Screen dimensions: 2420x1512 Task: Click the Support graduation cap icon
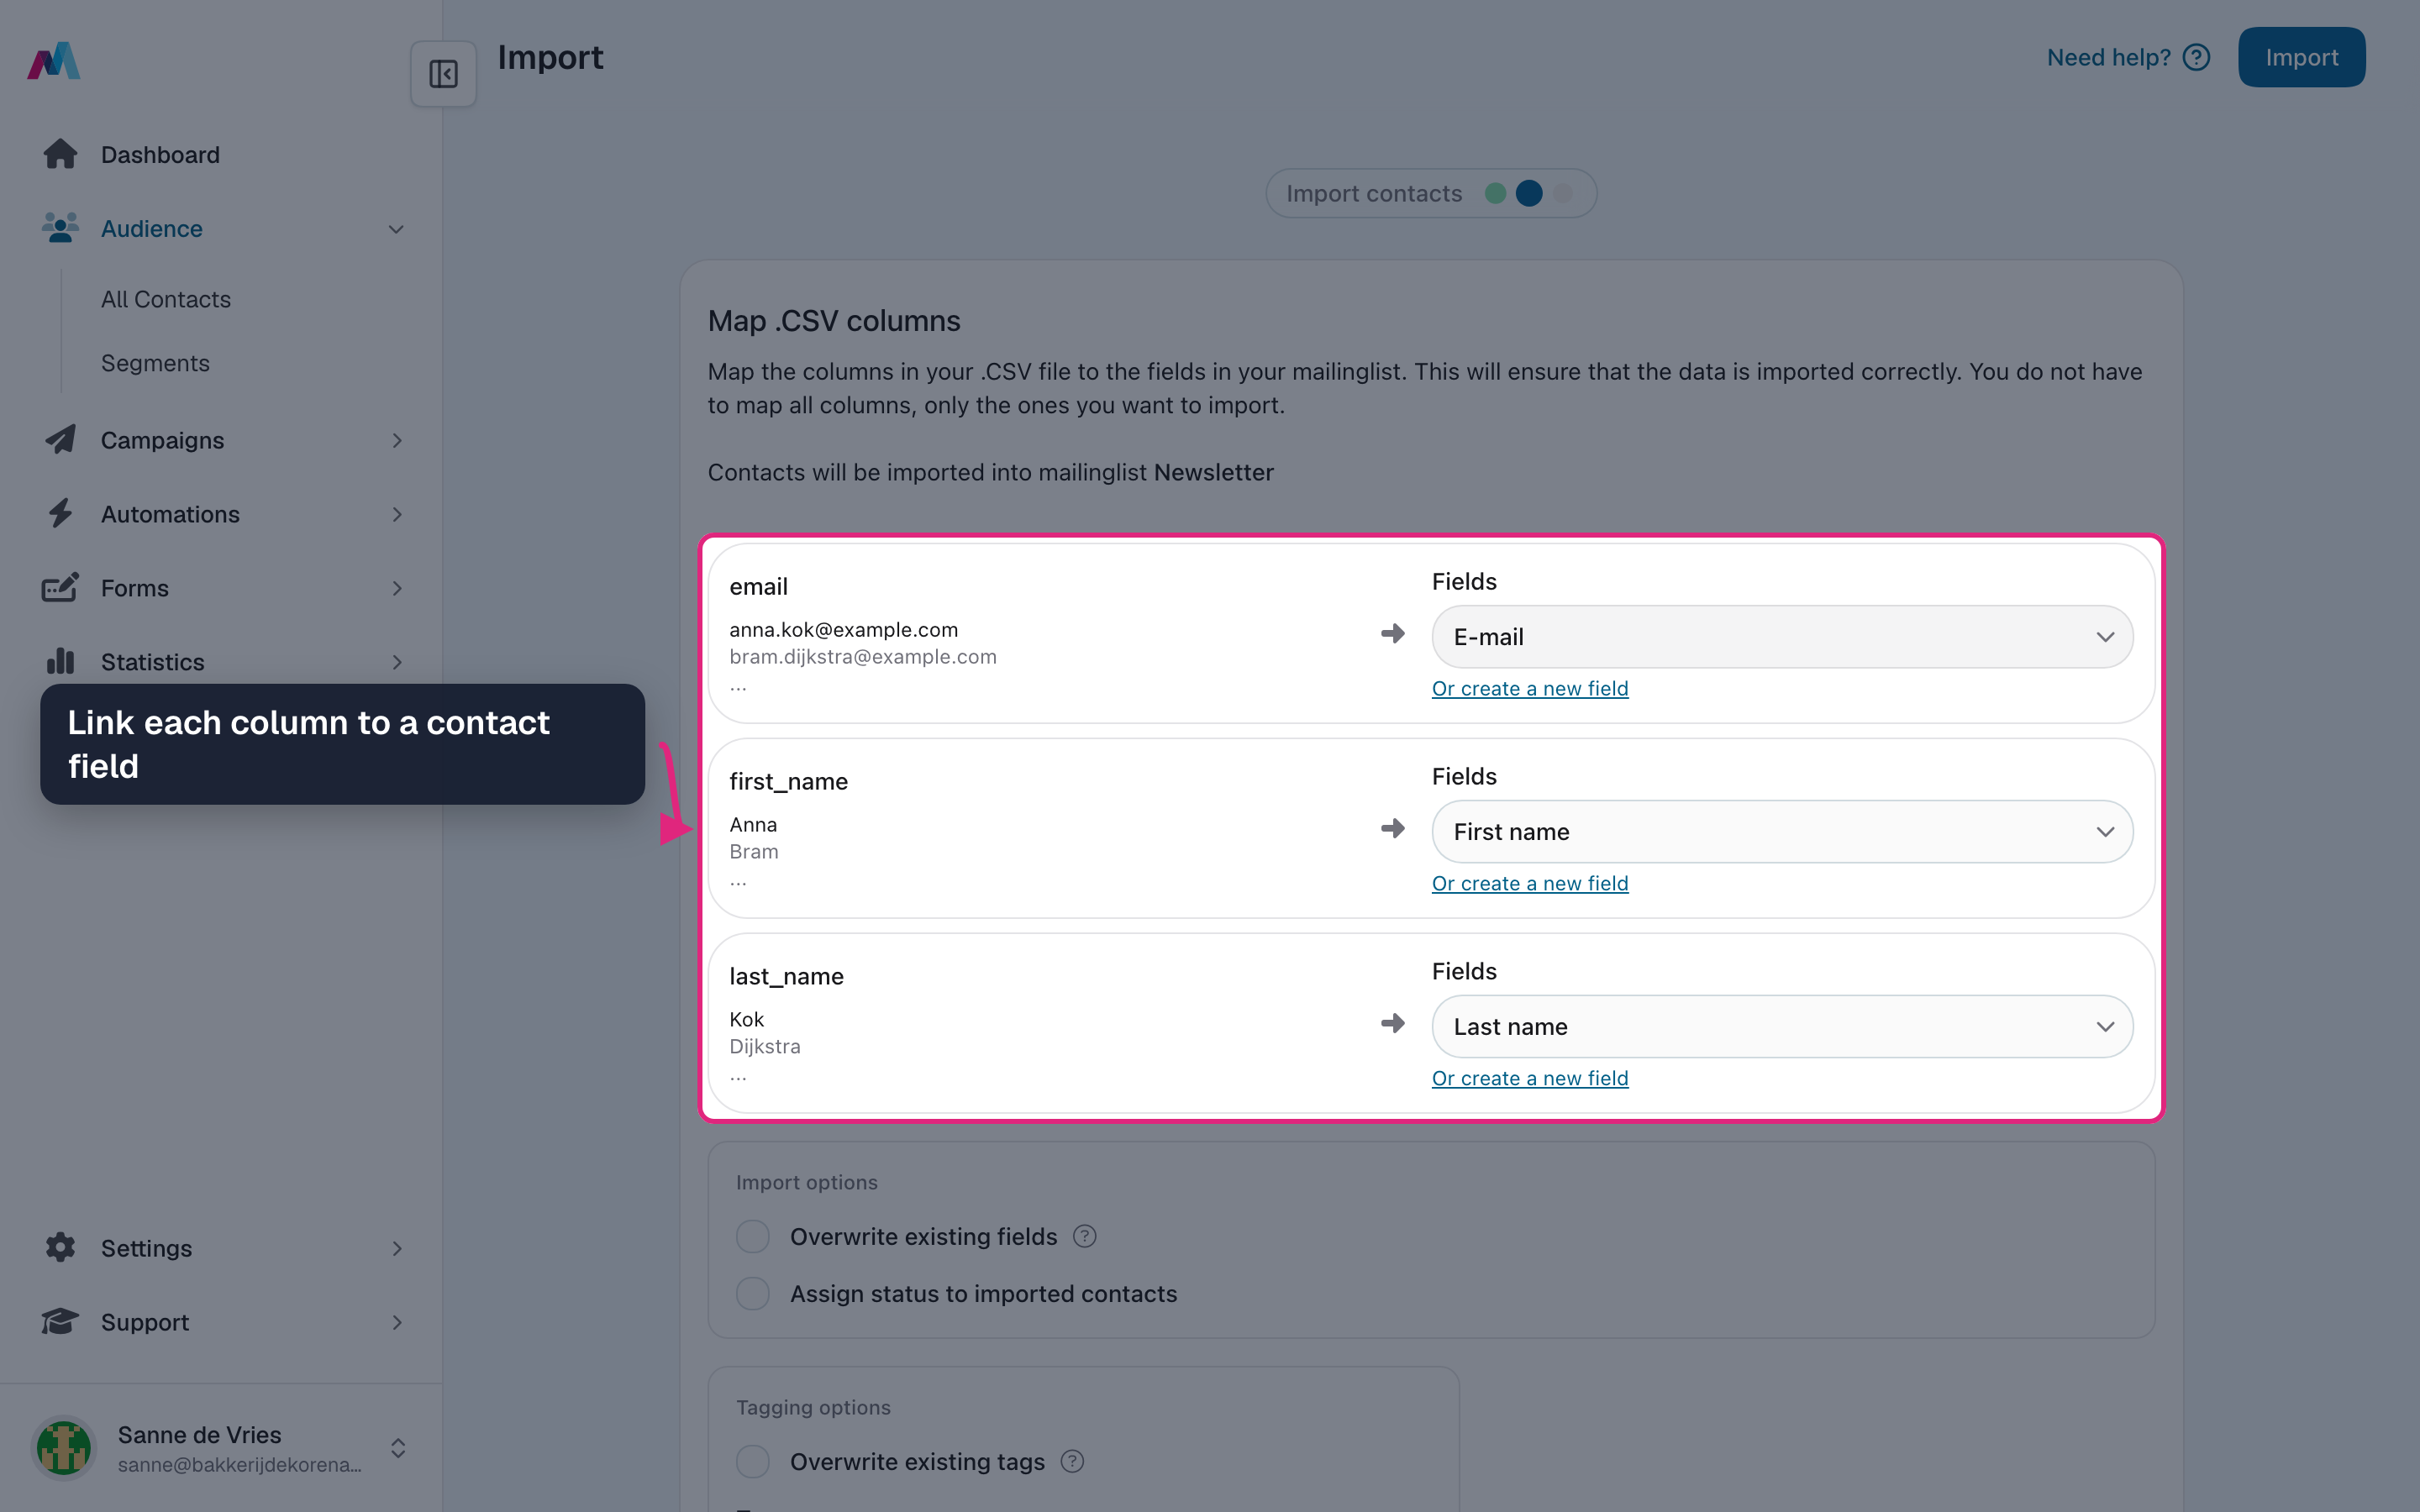pyautogui.click(x=60, y=1321)
